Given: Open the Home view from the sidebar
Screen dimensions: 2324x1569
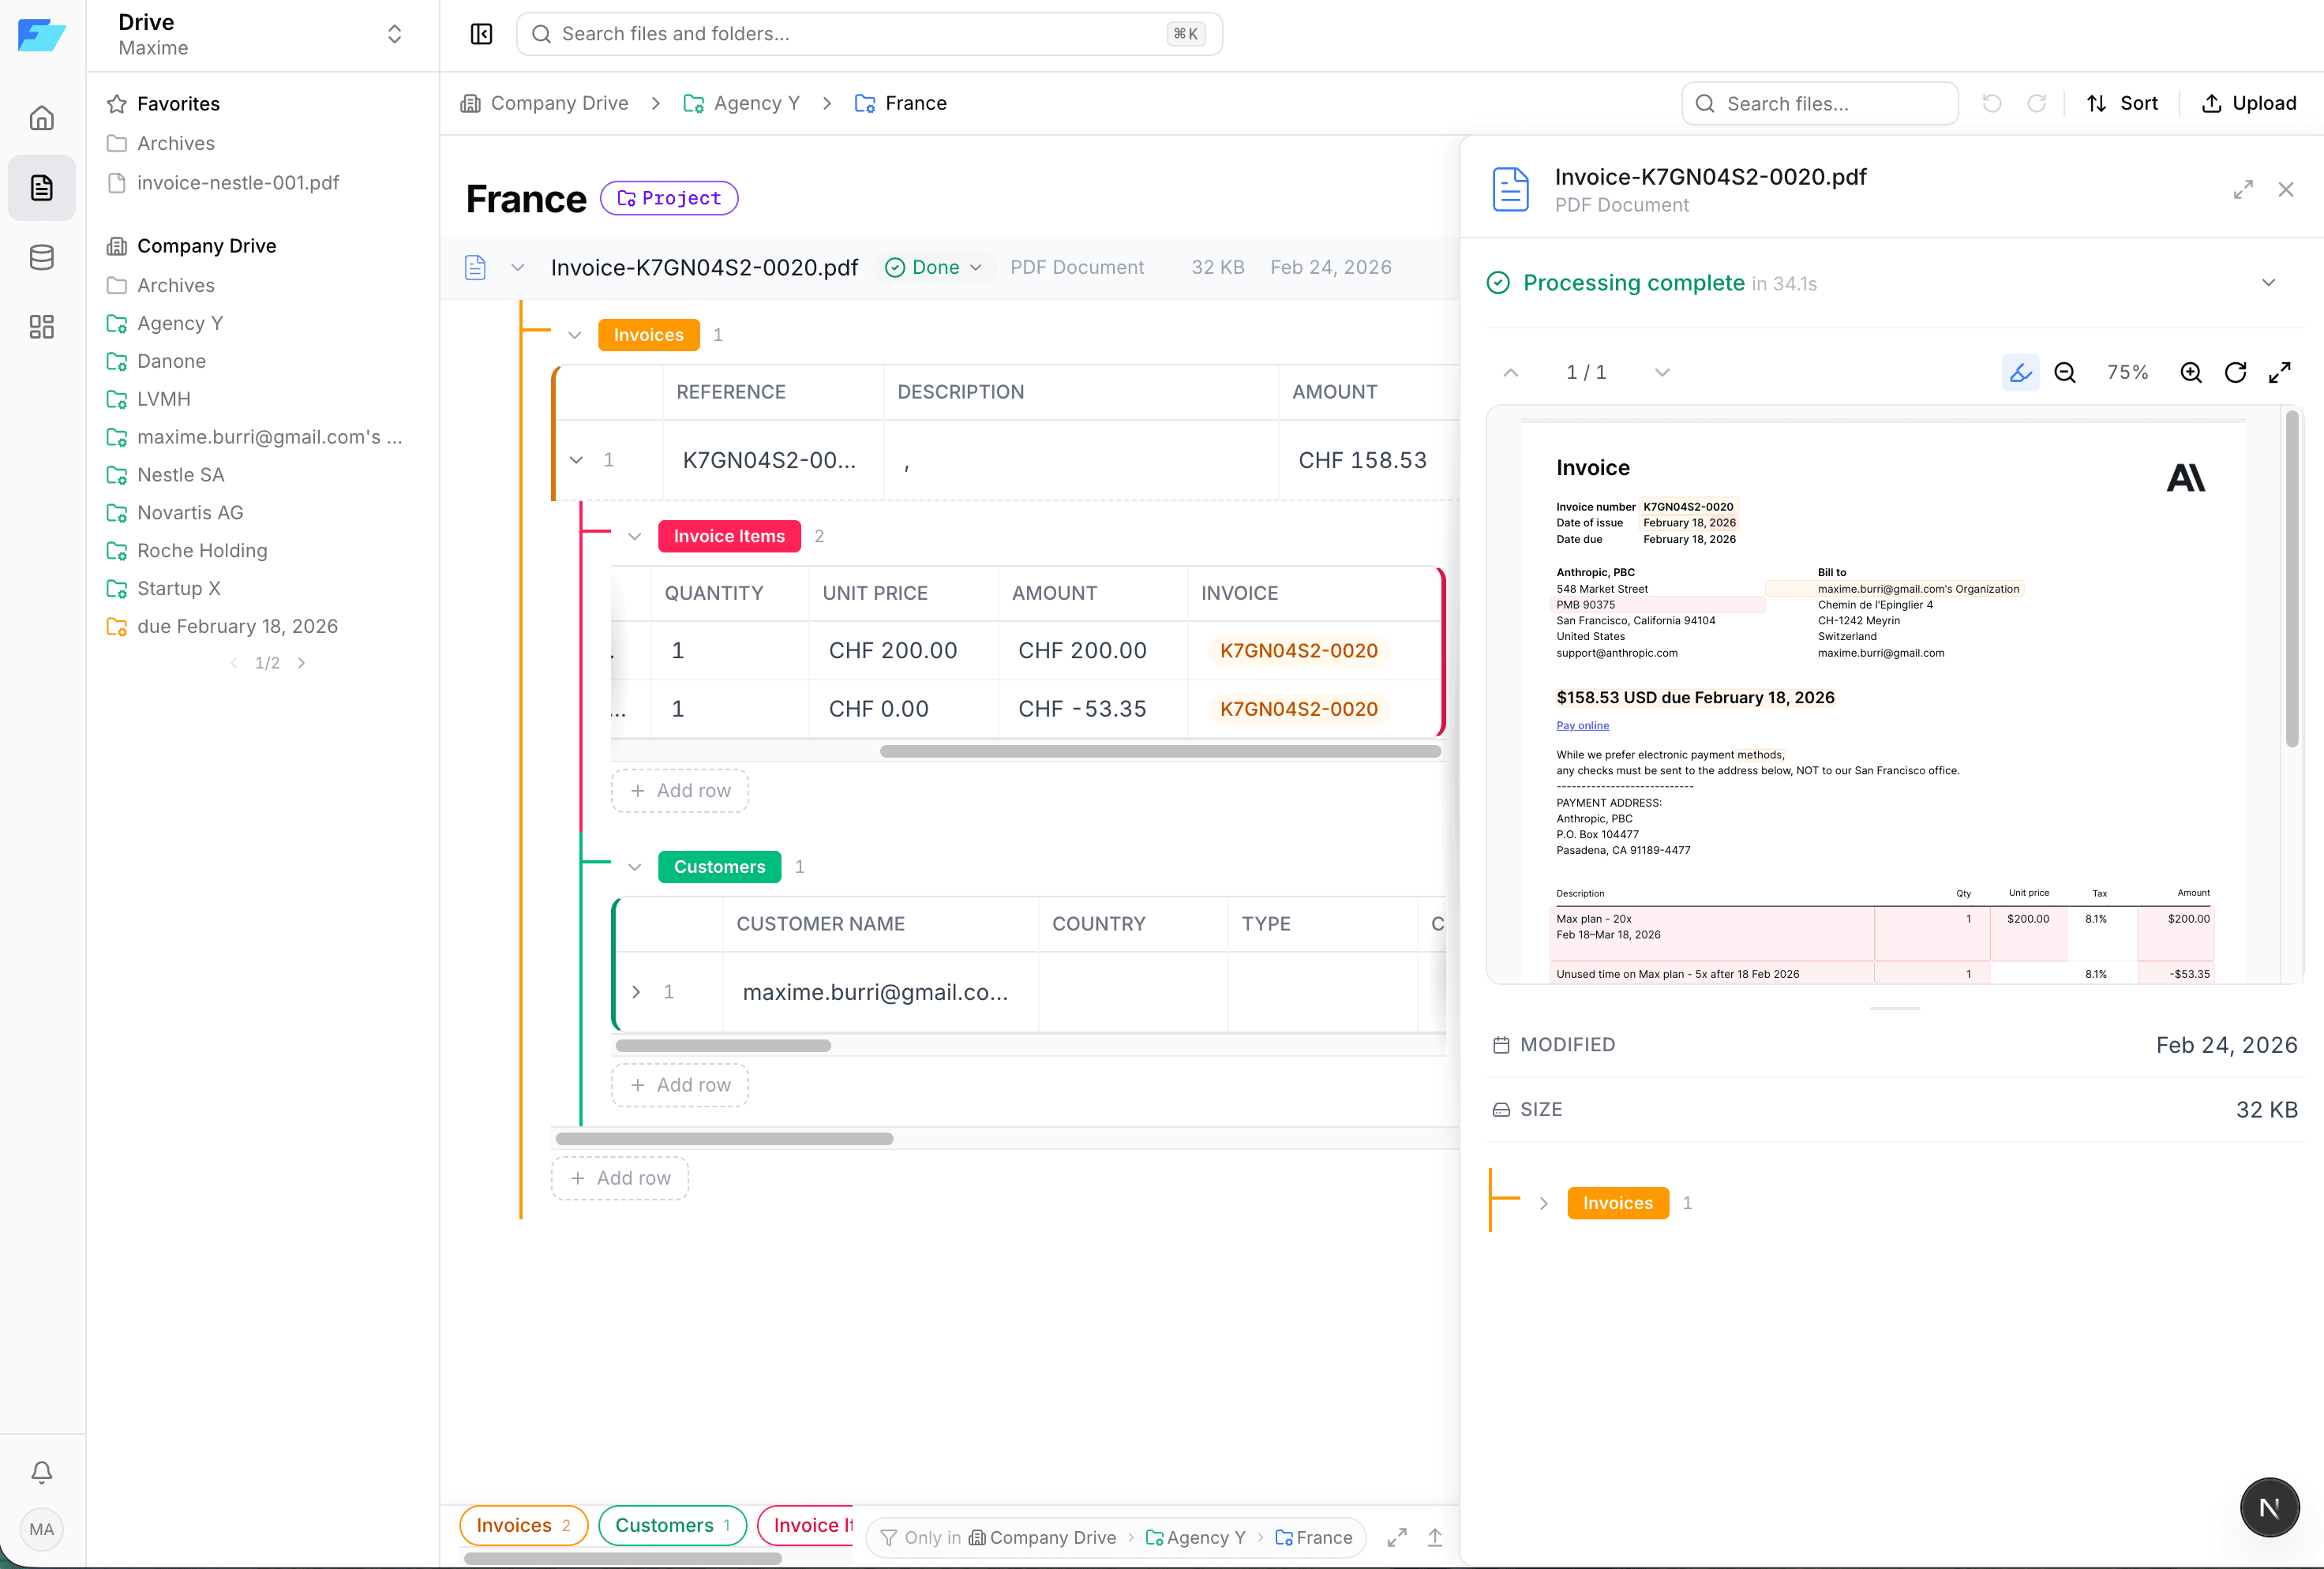Looking at the screenshot, I should [x=42, y=117].
